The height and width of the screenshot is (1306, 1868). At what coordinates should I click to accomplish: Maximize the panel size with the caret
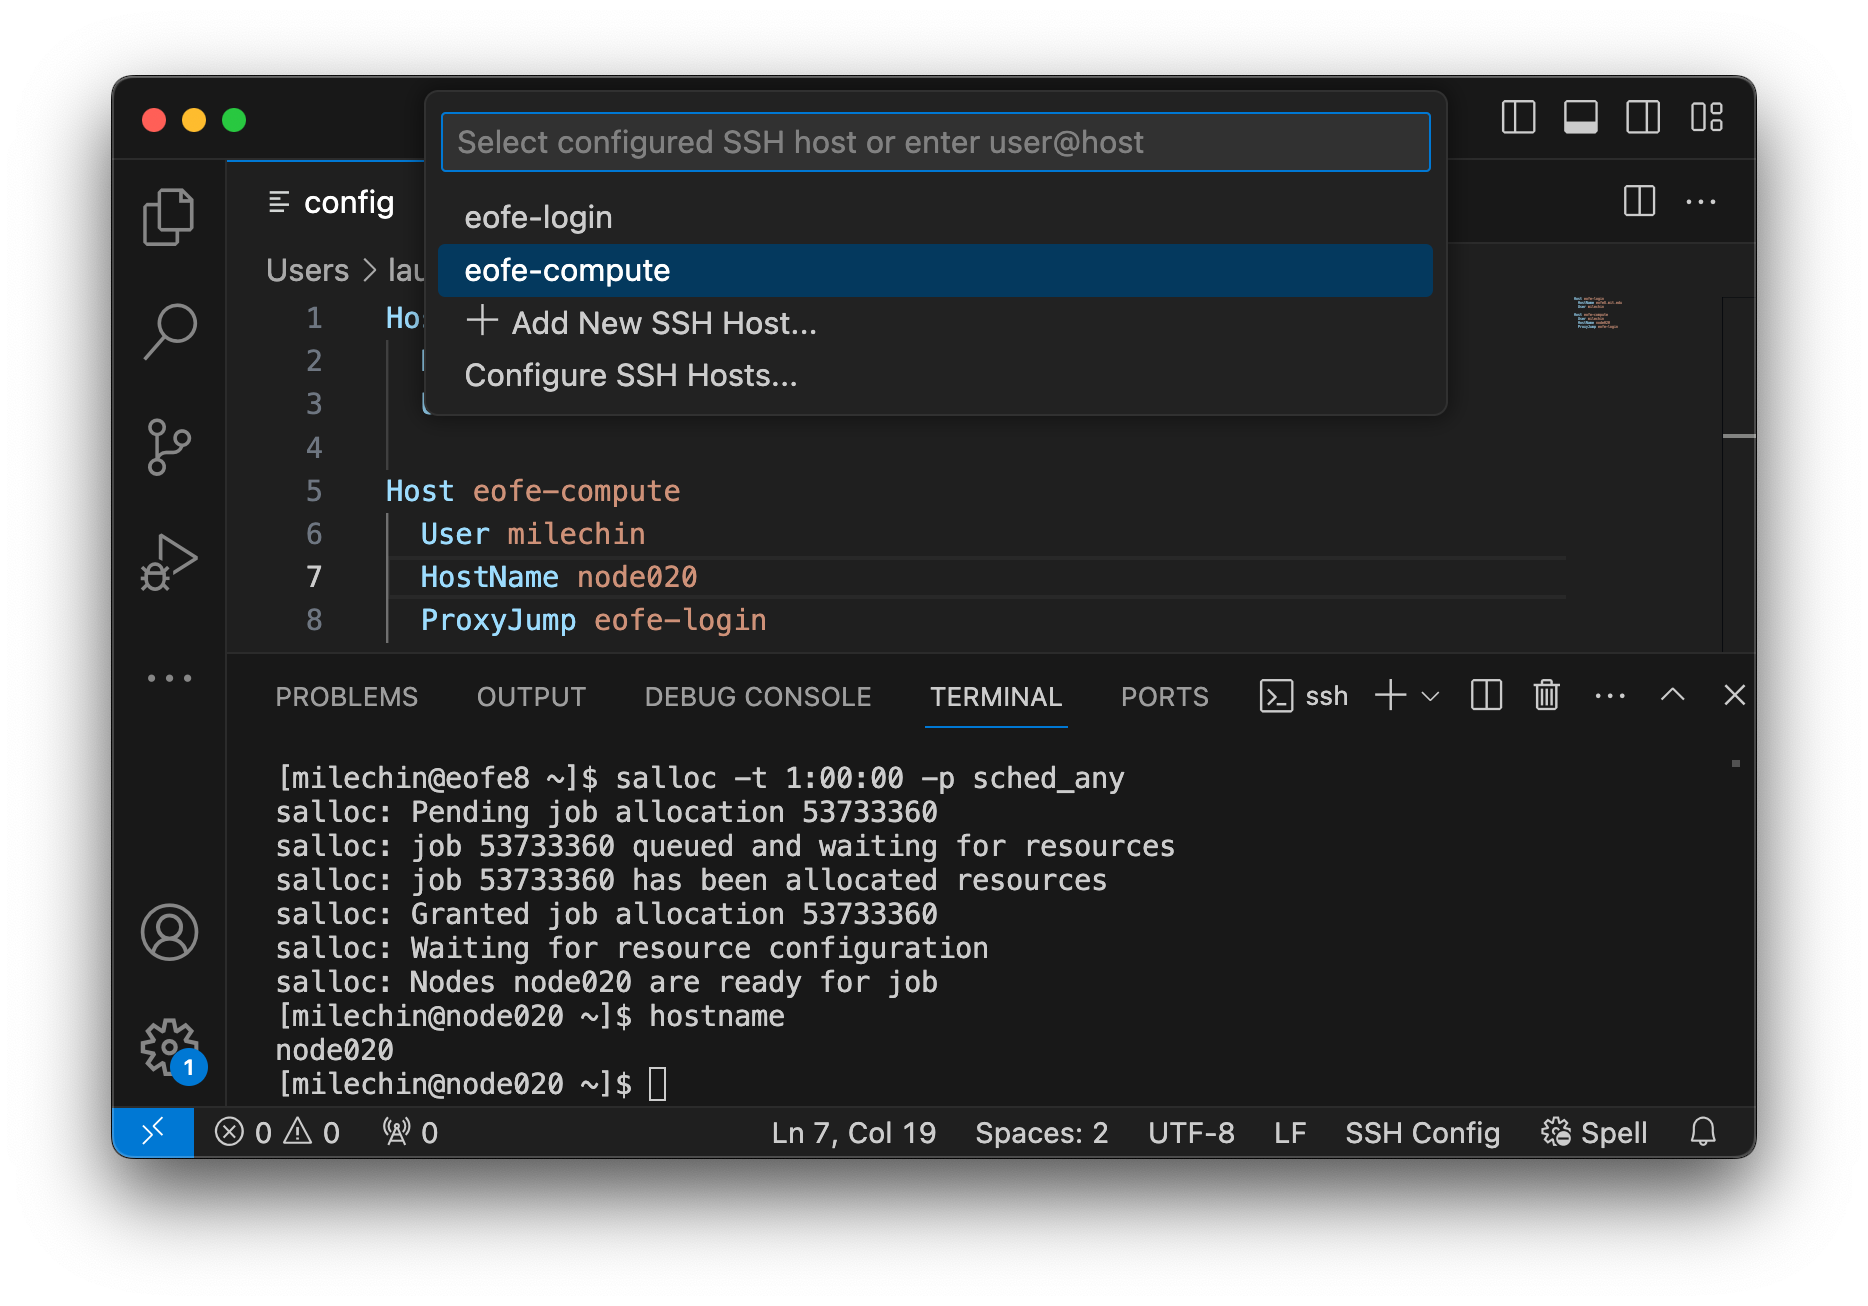coord(1672,695)
